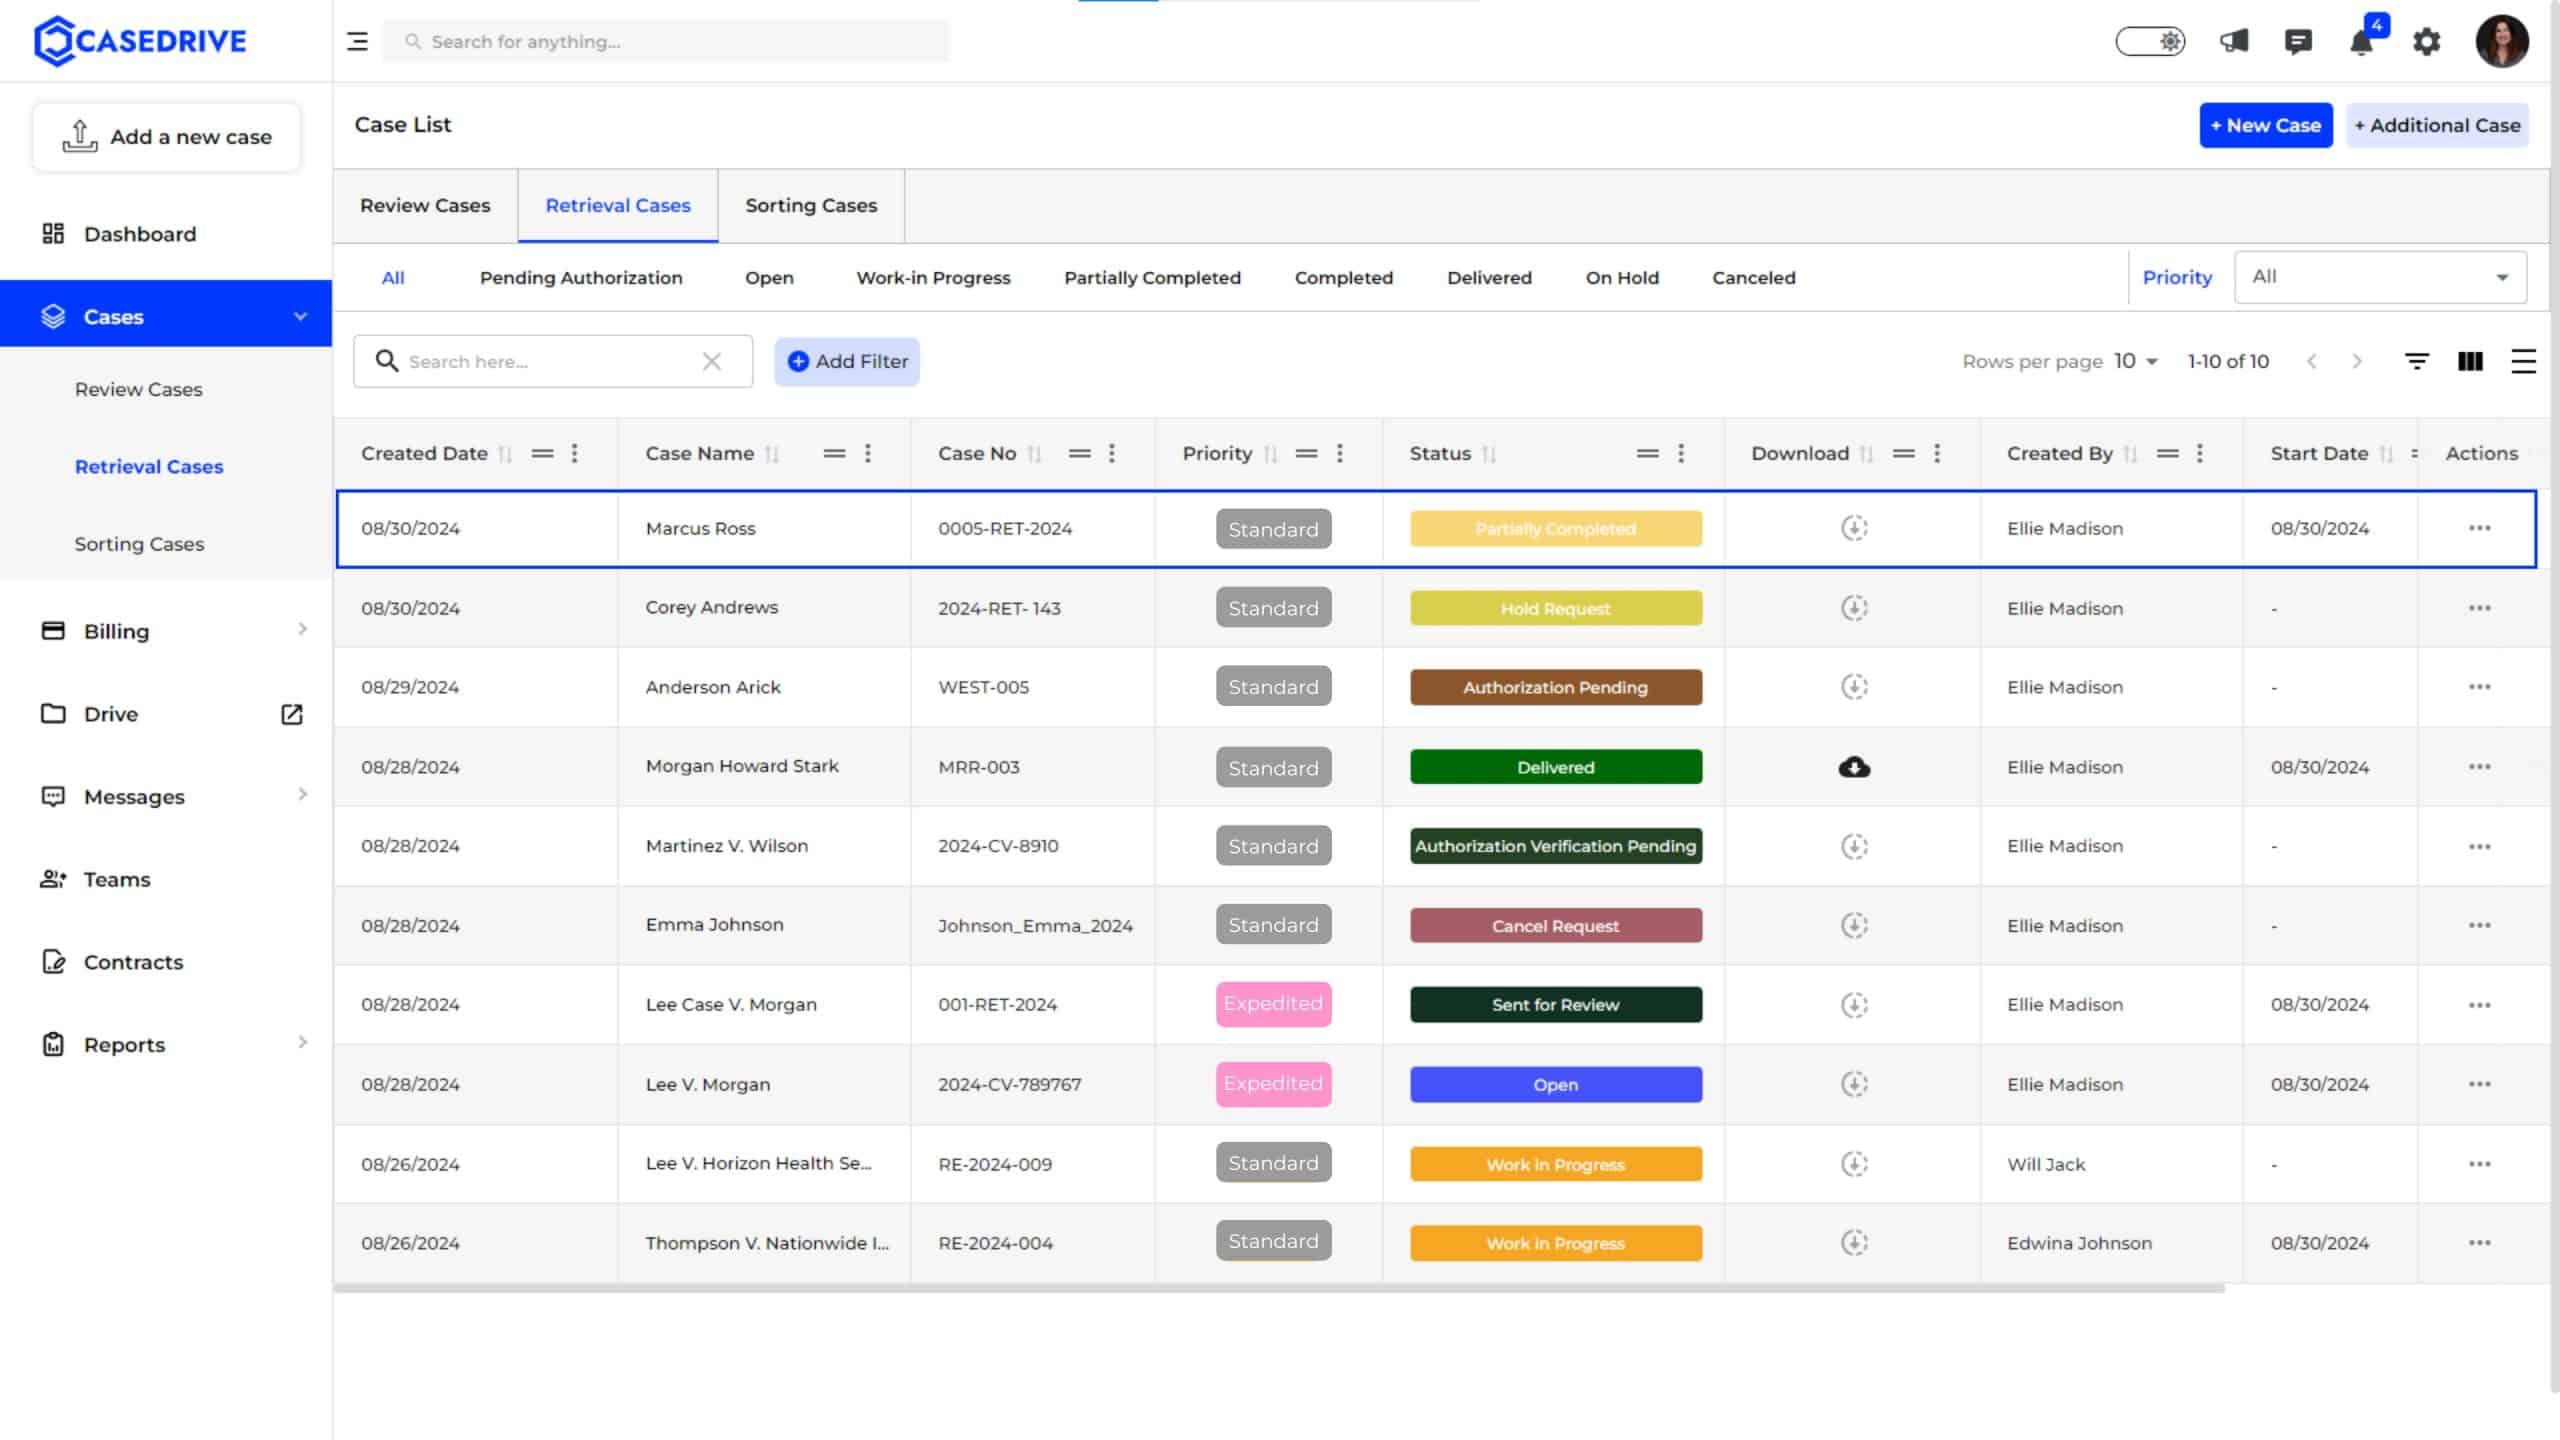Switch to Sorting Cases tab
The height and width of the screenshot is (1440, 2560).
pyautogui.click(x=811, y=205)
